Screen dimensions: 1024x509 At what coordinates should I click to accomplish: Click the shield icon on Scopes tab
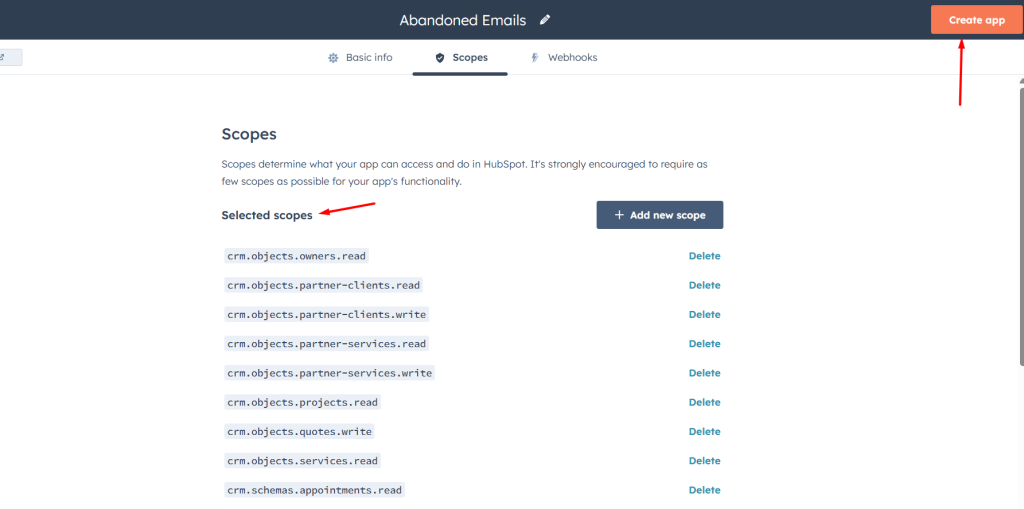(440, 57)
